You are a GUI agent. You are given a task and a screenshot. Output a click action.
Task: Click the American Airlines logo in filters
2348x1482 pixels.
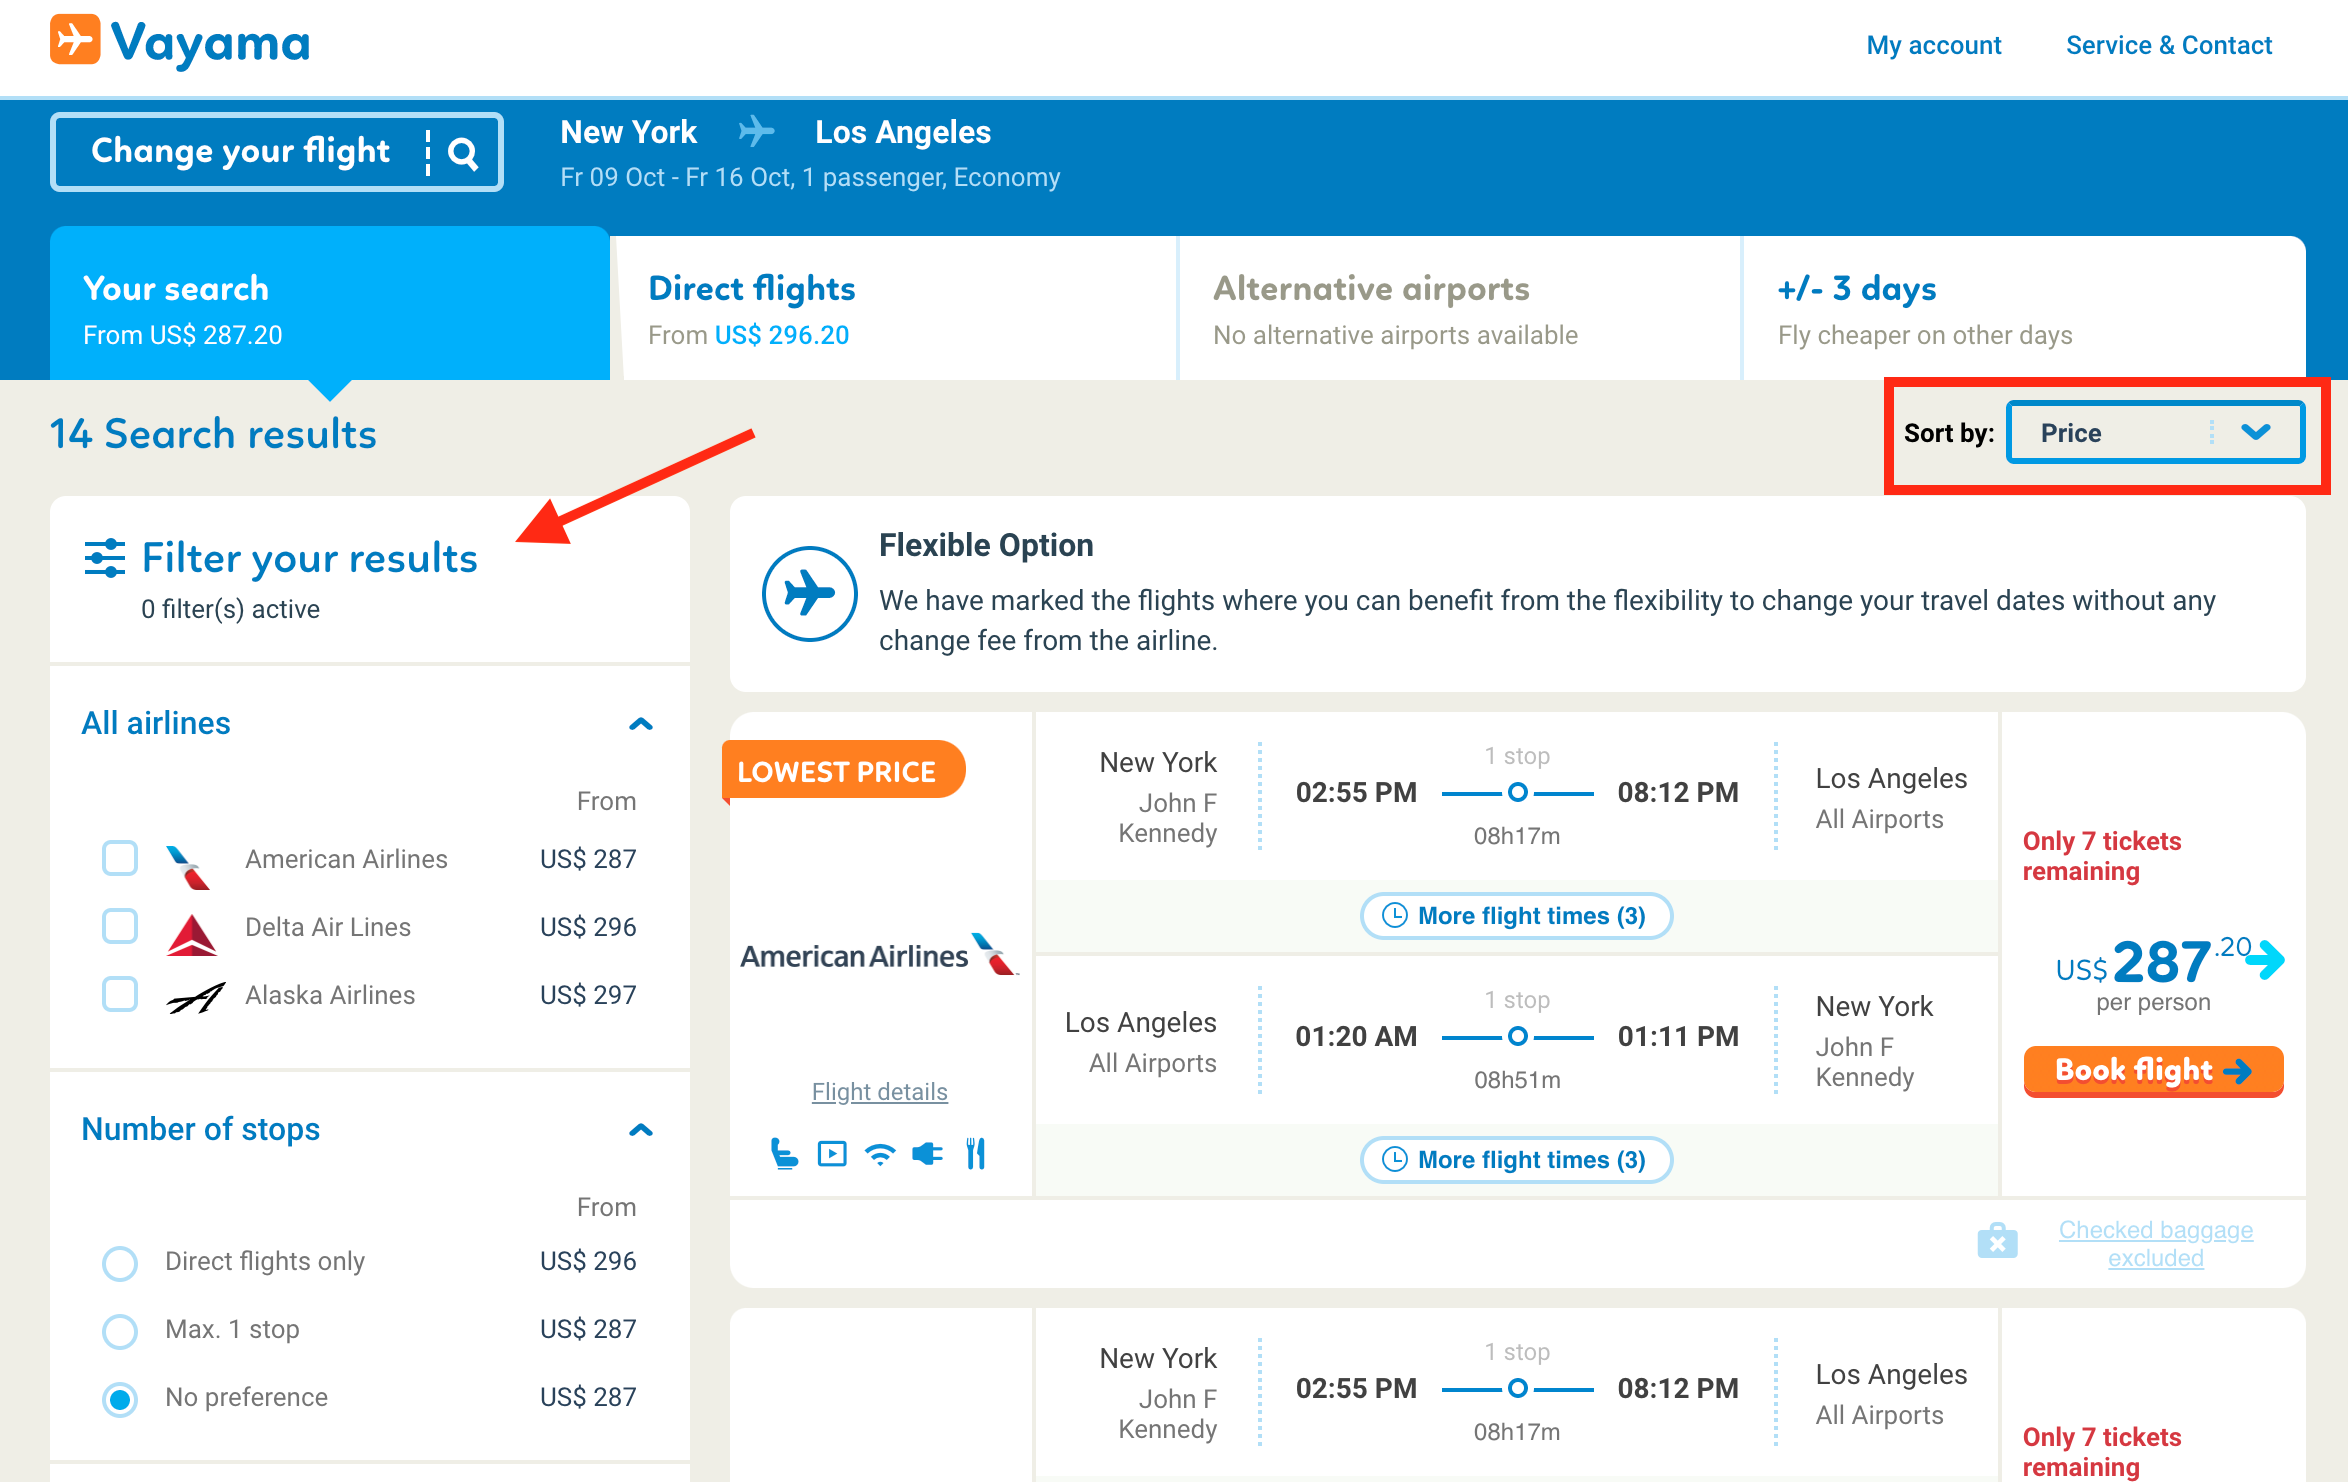[190, 866]
